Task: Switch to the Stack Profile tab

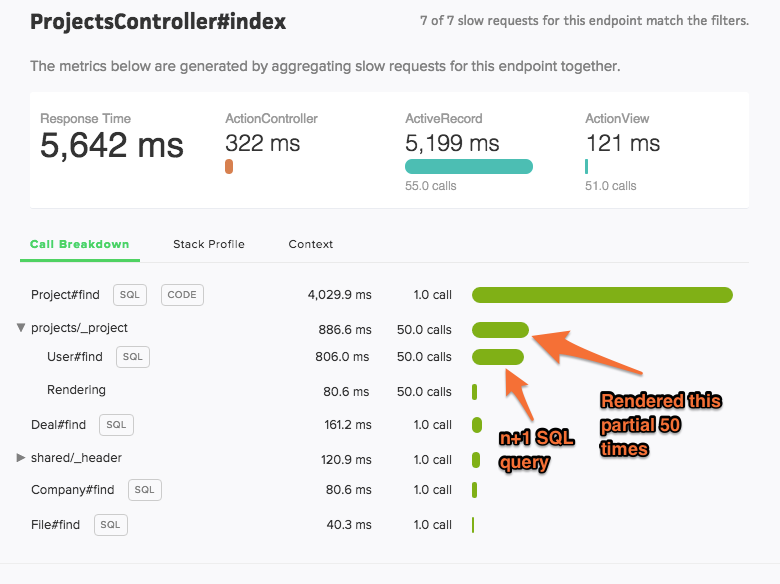Action: click(x=209, y=244)
